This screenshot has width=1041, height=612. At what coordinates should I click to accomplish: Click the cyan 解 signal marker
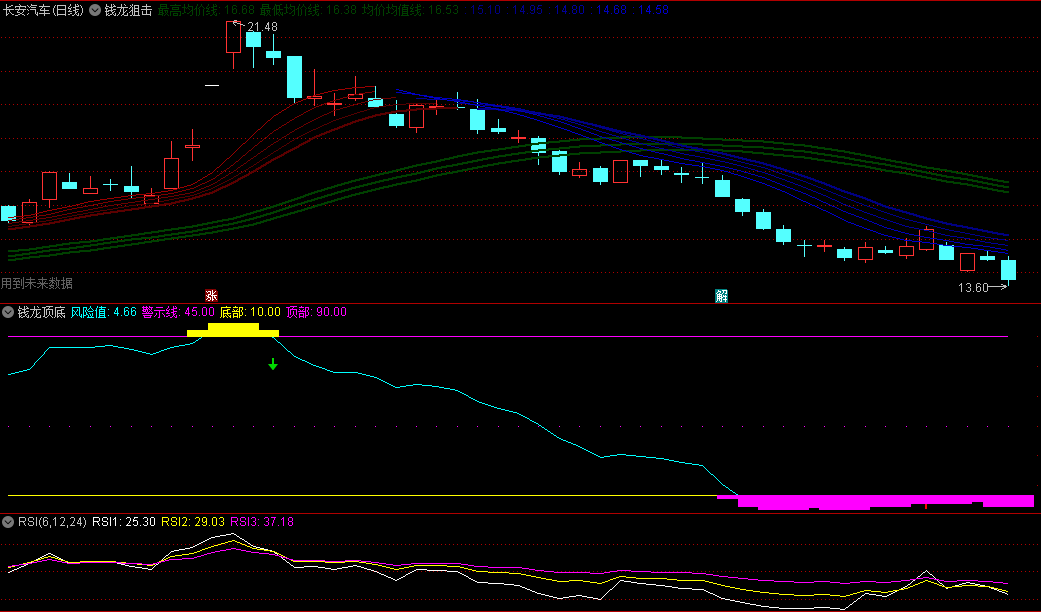pyautogui.click(x=722, y=296)
